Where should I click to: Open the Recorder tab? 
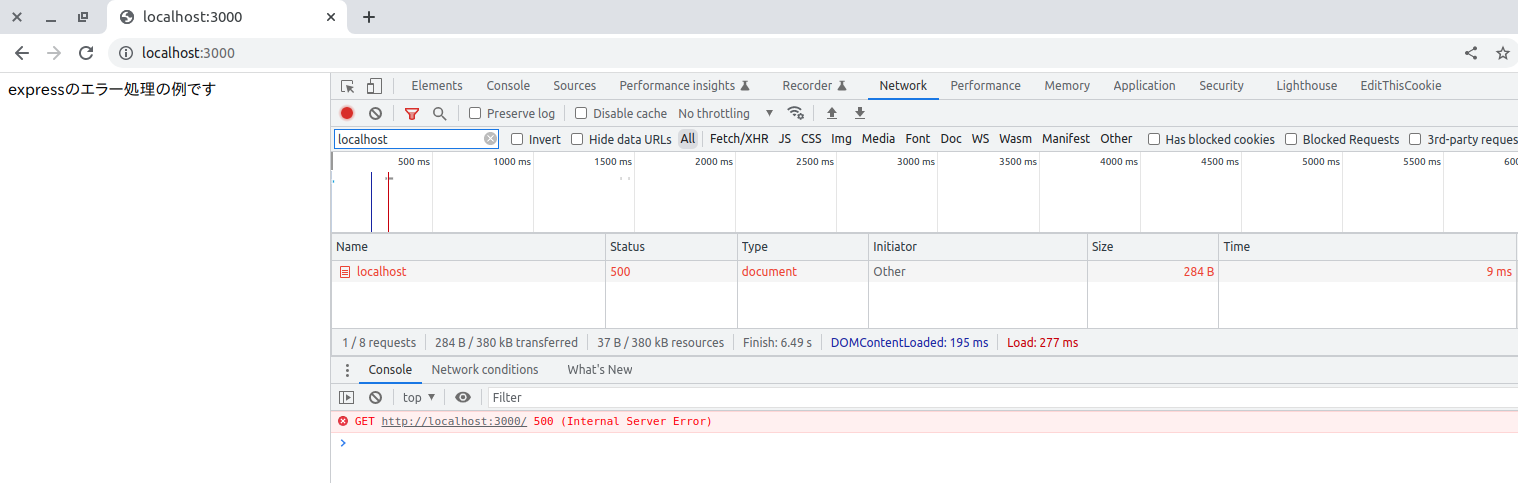(815, 86)
